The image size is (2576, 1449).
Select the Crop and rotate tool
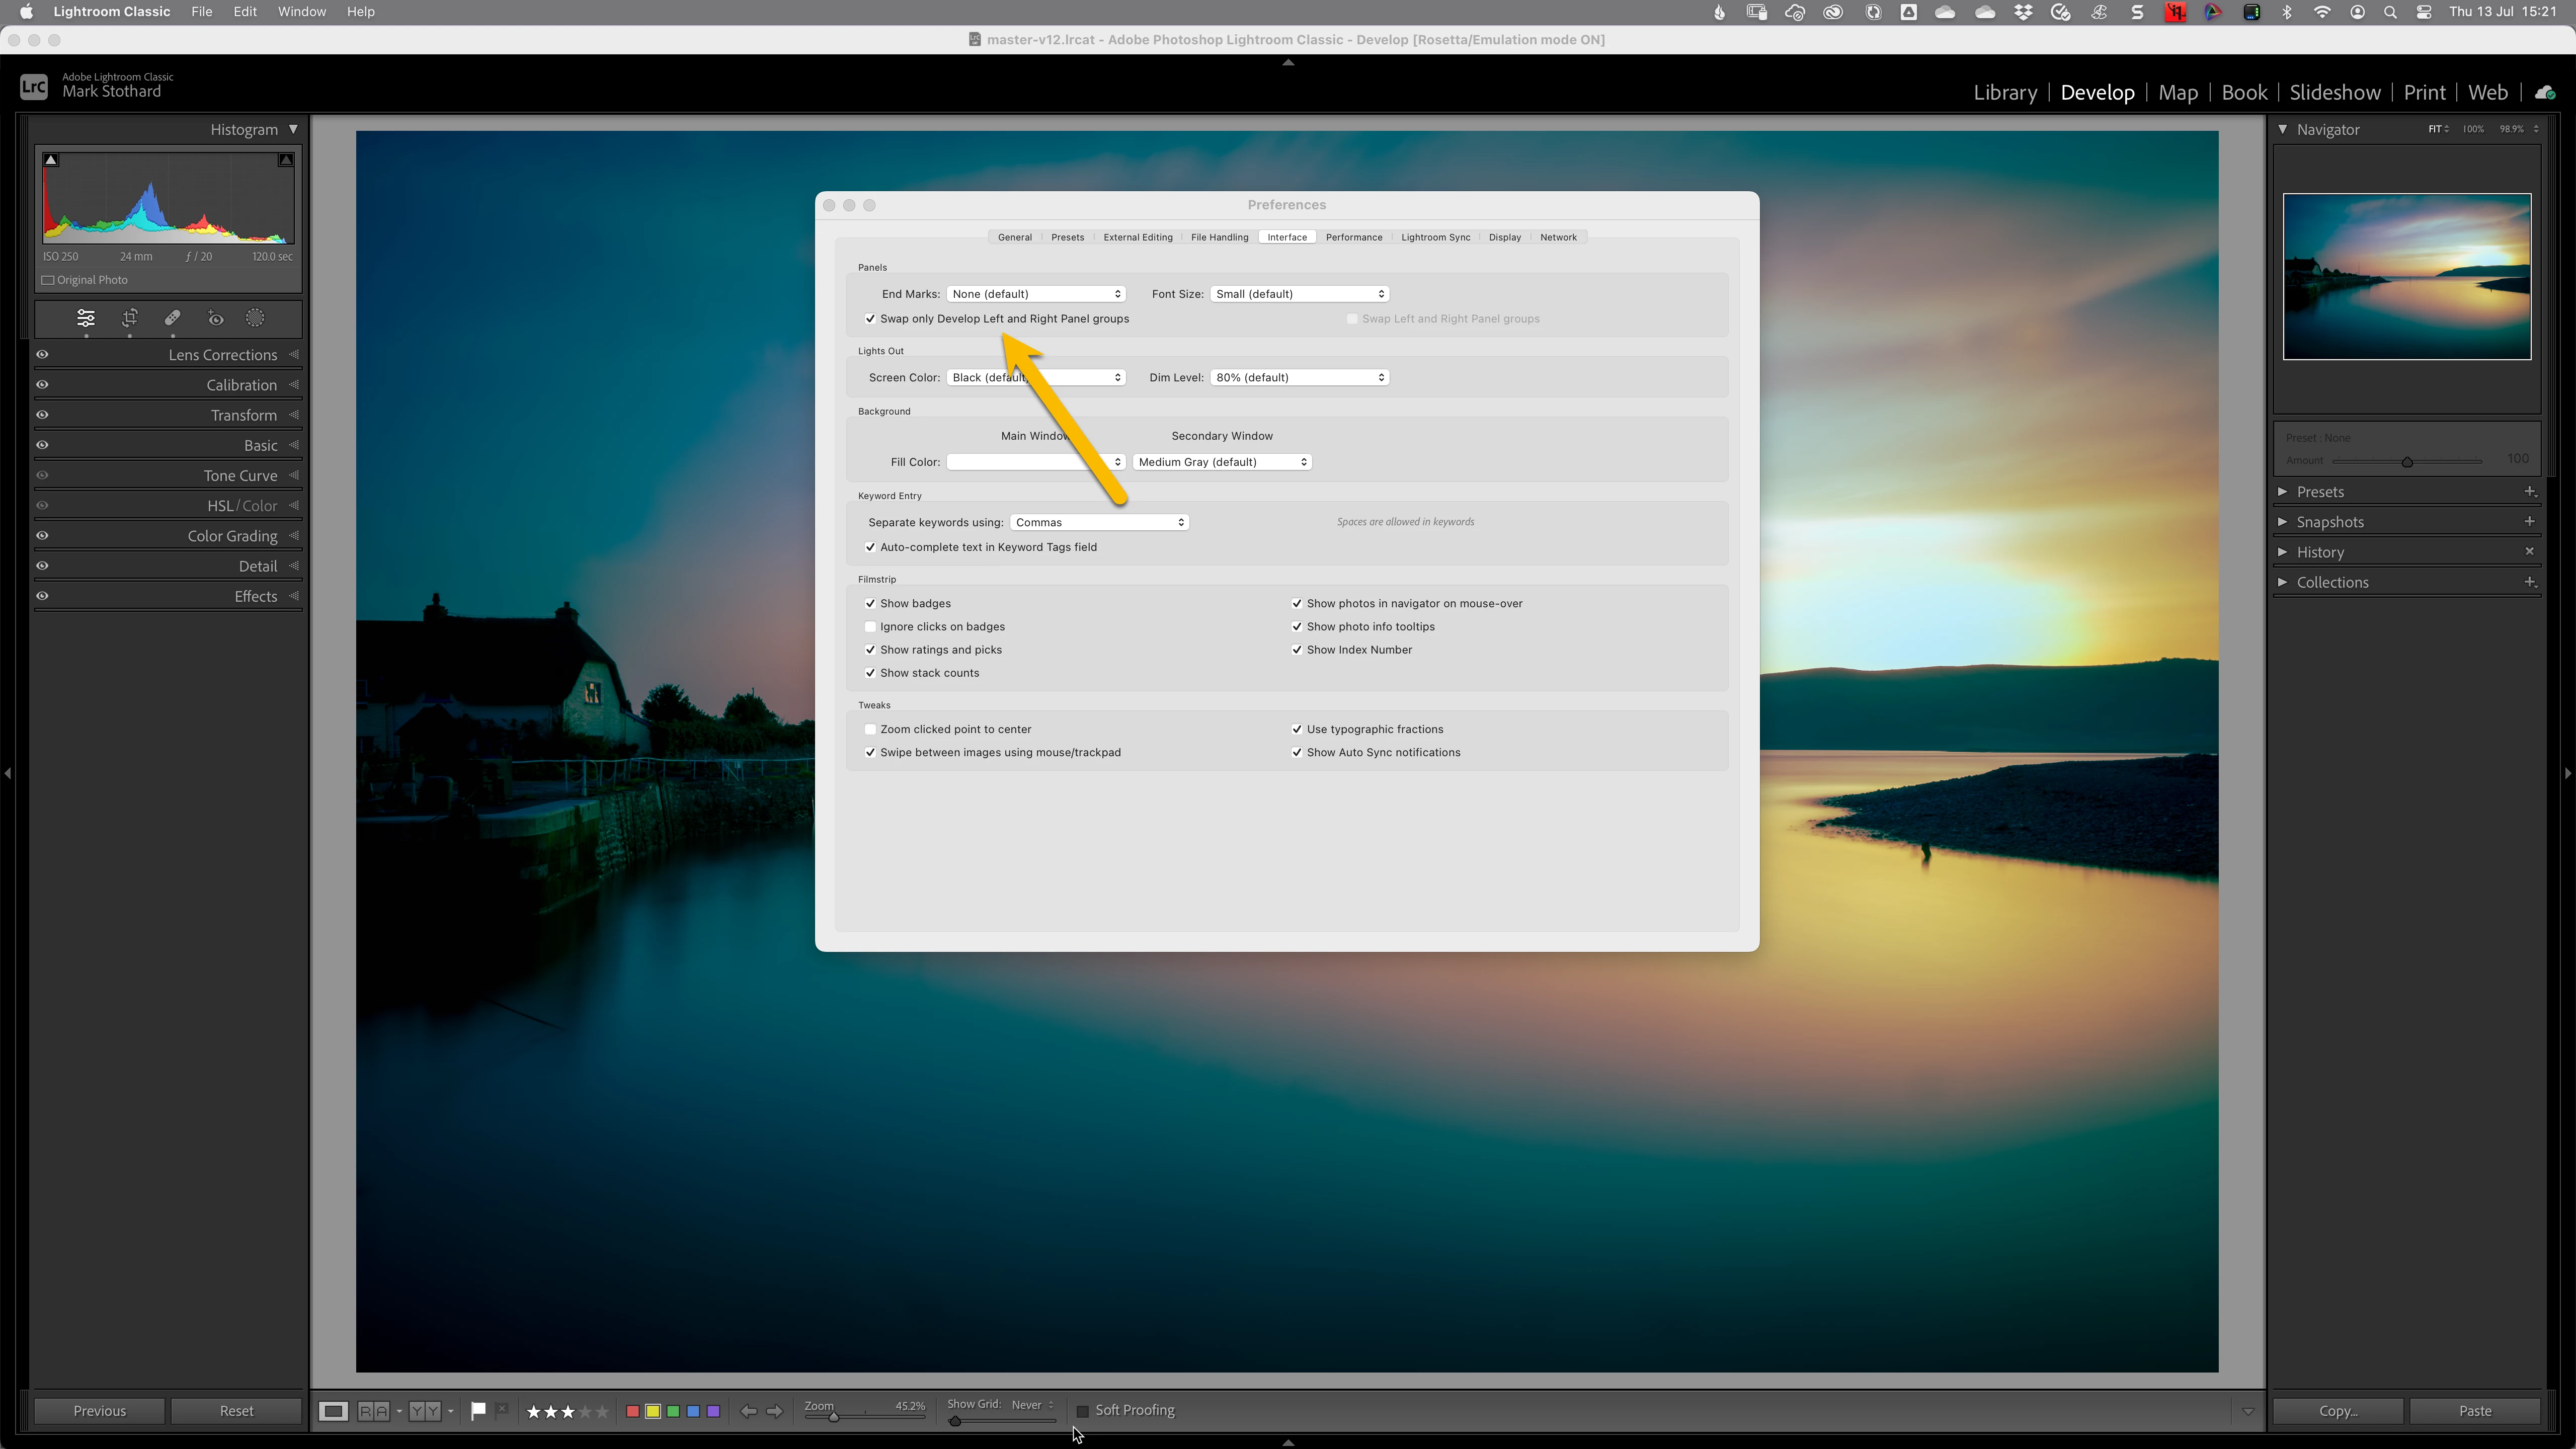[130, 318]
